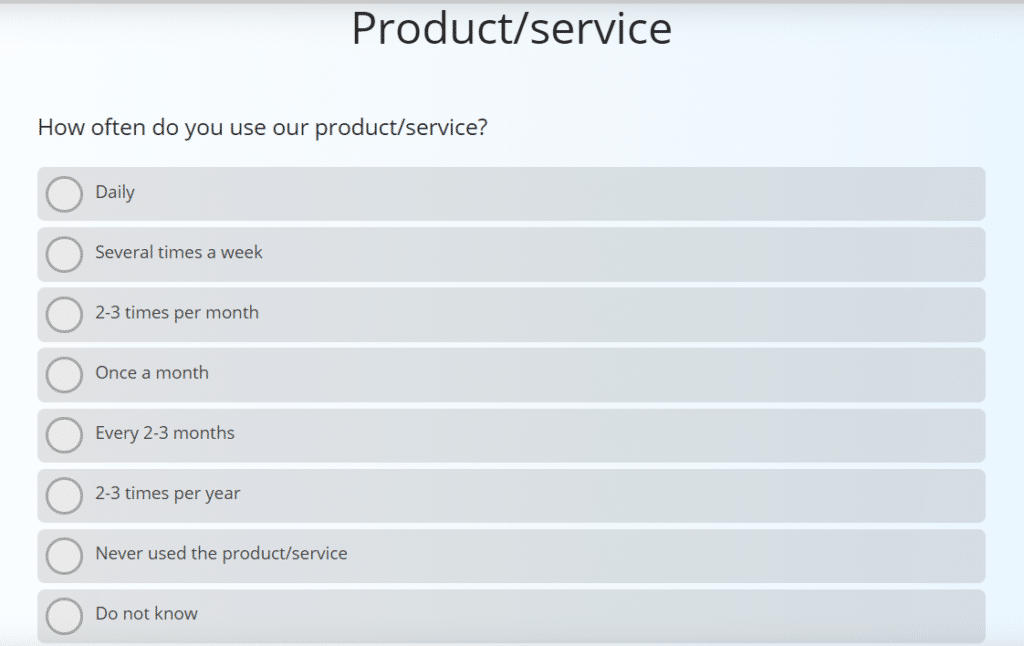
Task: Click the survey question text
Action: 262,127
